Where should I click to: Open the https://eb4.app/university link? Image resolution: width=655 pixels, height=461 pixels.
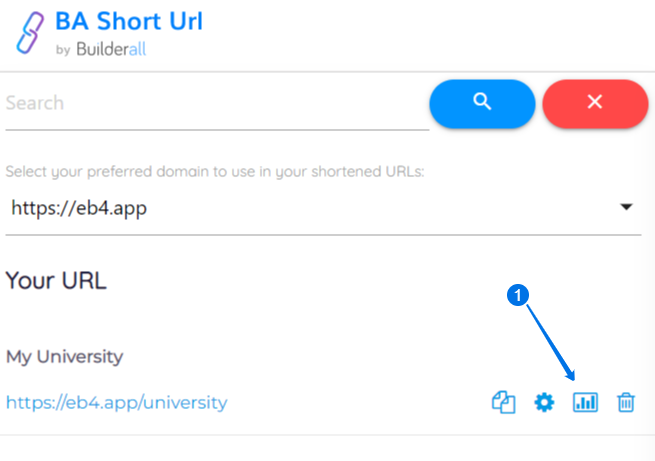[x=117, y=403]
